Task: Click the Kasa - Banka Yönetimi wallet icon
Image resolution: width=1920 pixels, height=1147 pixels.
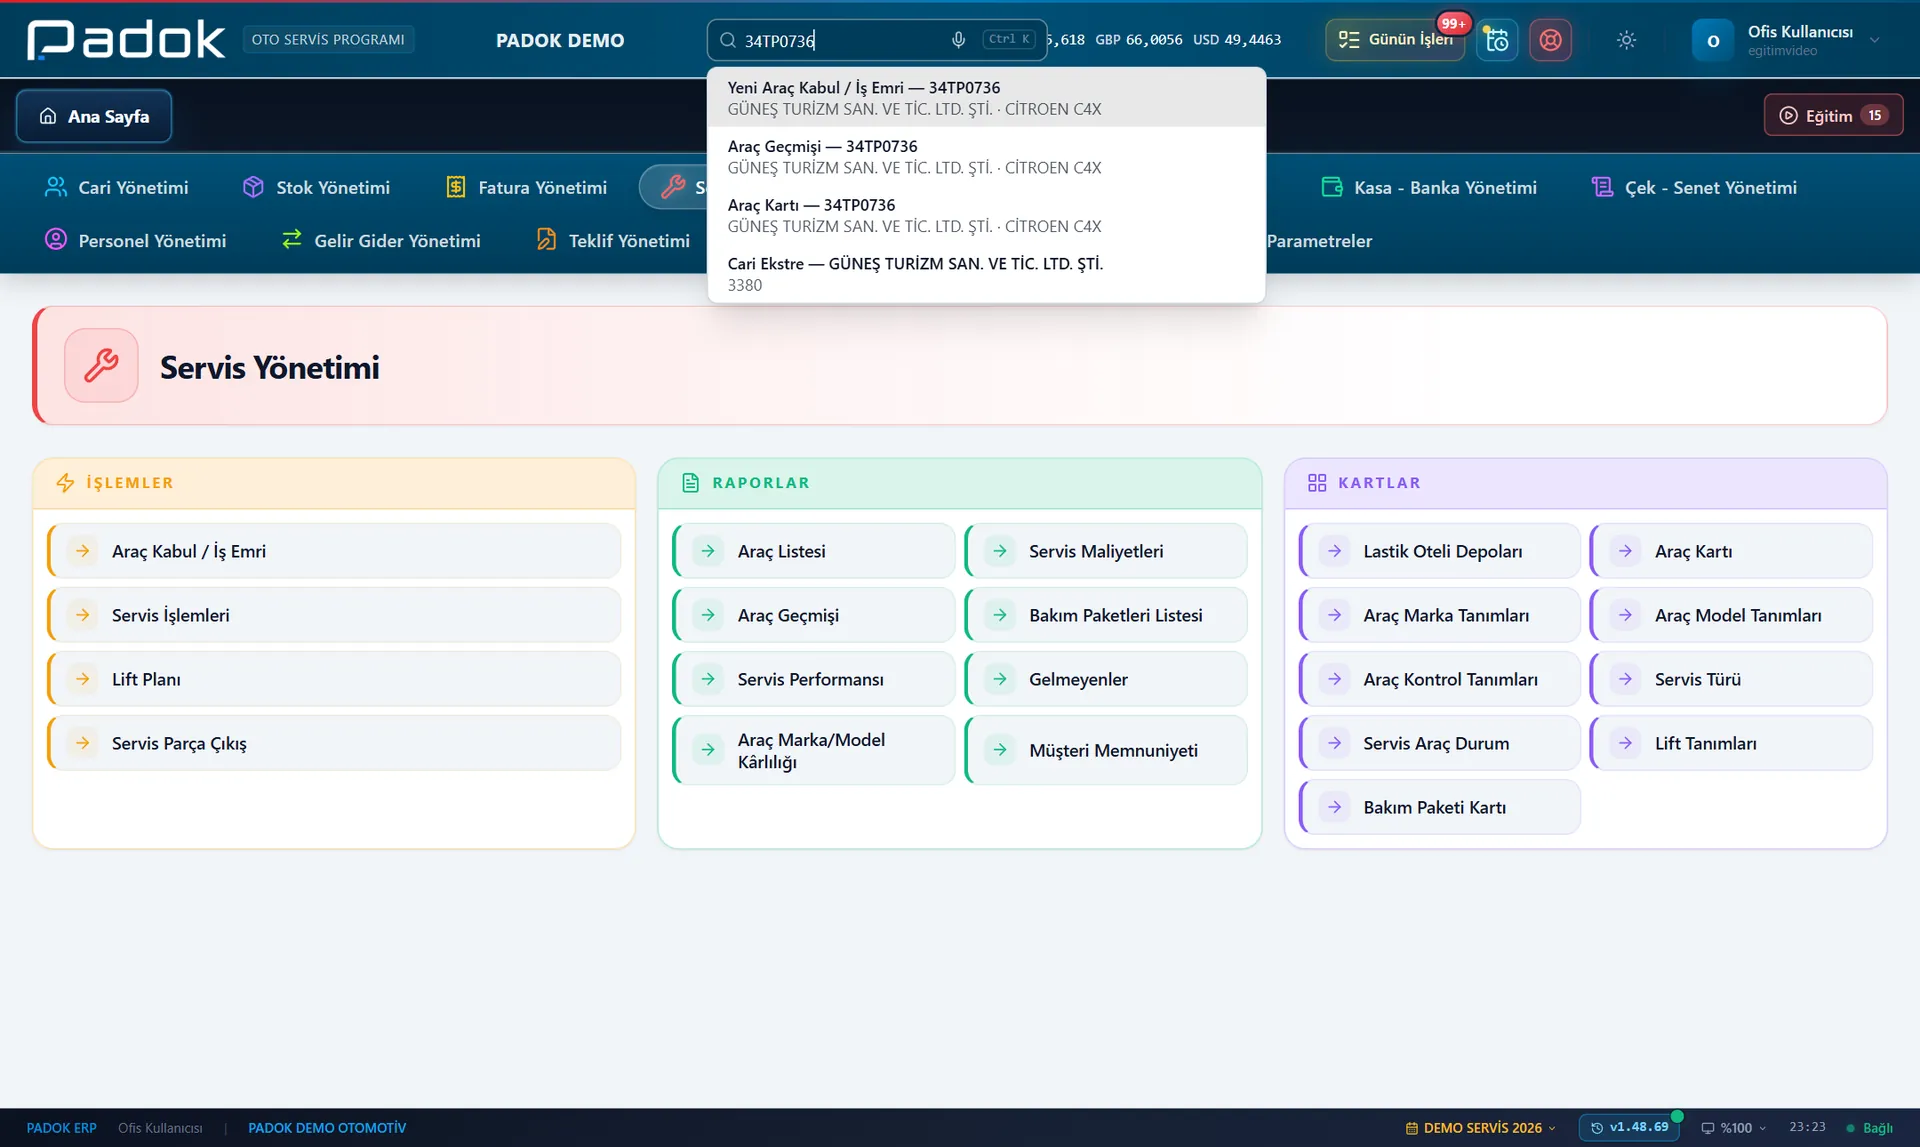Action: (x=1332, y=187)
